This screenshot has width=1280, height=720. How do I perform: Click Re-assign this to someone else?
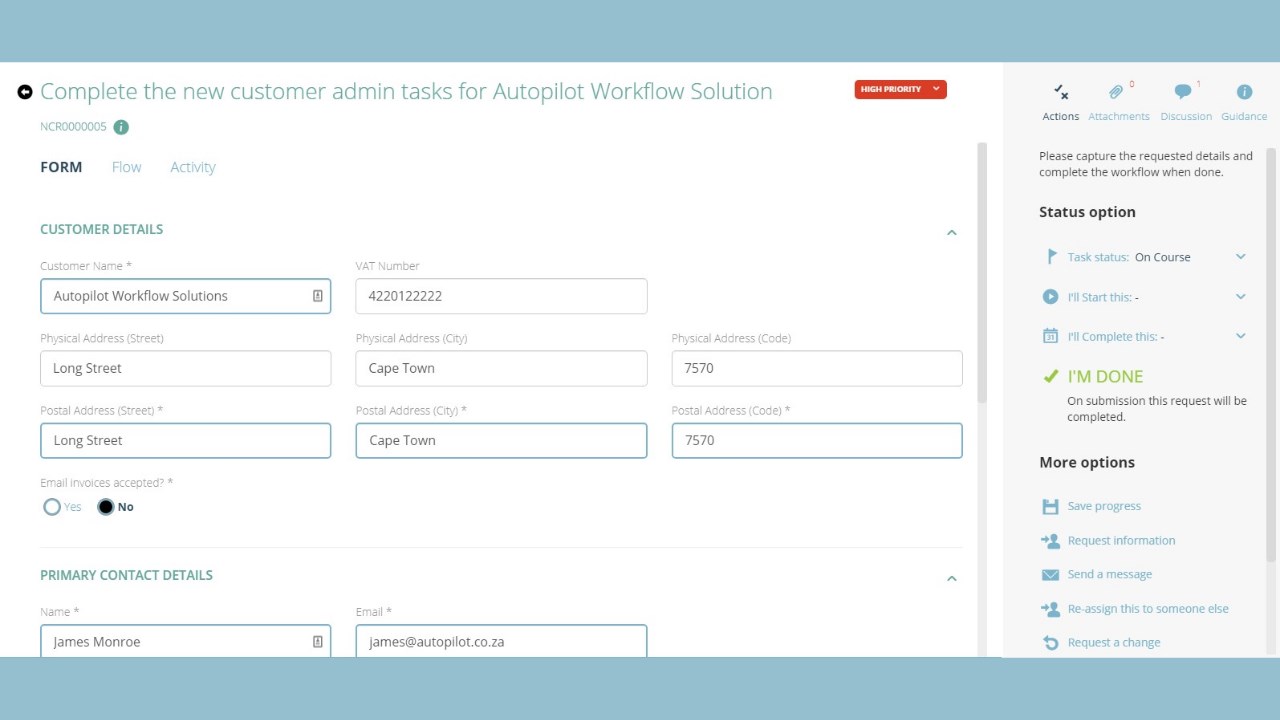[x=1148, y=609]
